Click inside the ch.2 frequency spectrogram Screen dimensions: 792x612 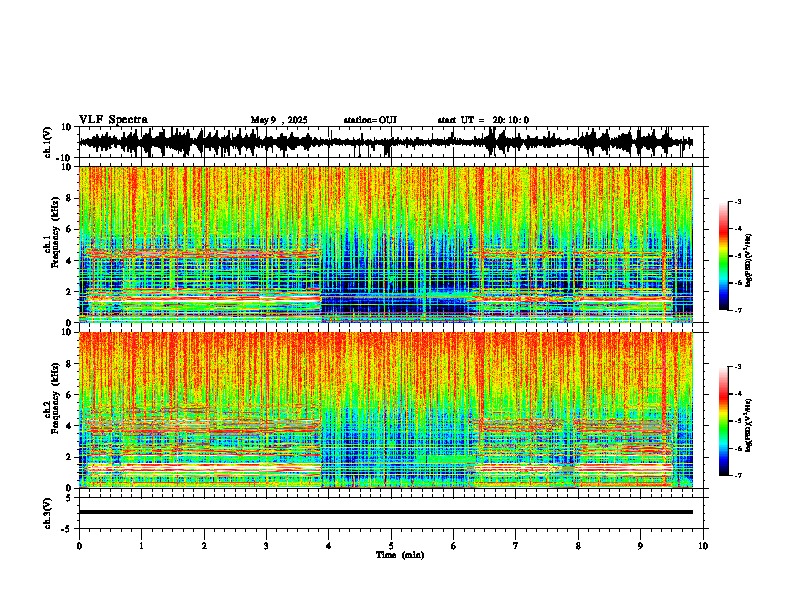click(x=385, y=410)
